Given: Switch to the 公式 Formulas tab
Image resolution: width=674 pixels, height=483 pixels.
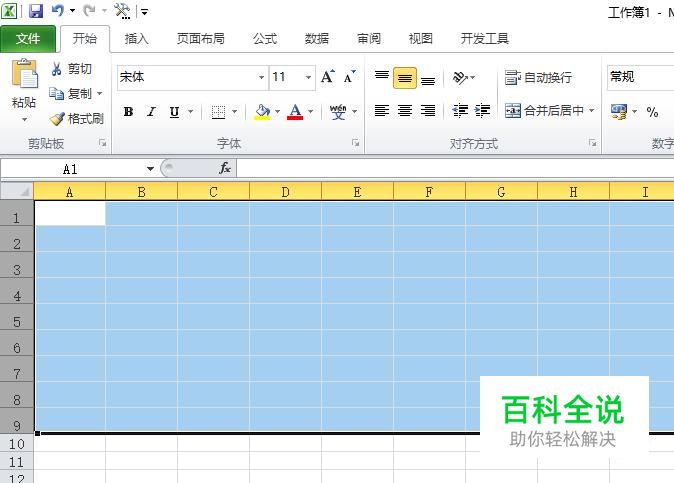Looking at the screenshot, I should pyautogui.click(x=265, y=39).
